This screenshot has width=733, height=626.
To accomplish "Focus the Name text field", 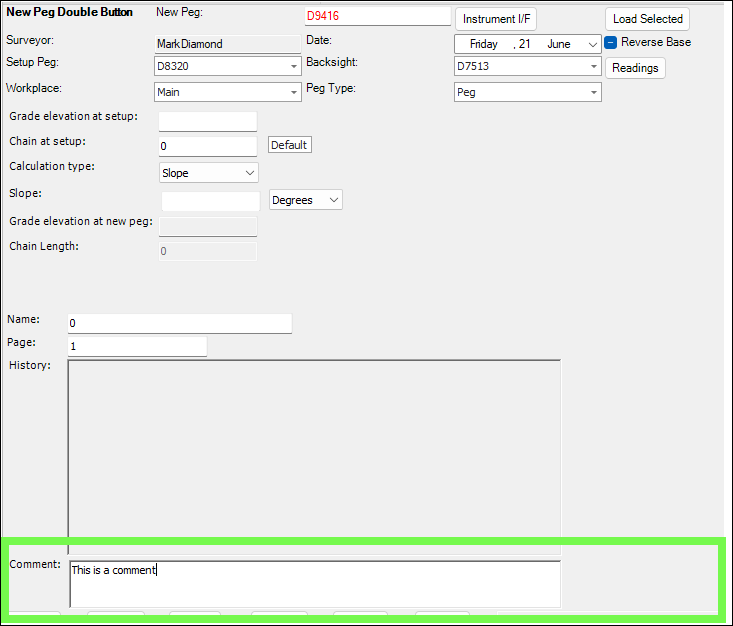I will click(x=180, y=324).
